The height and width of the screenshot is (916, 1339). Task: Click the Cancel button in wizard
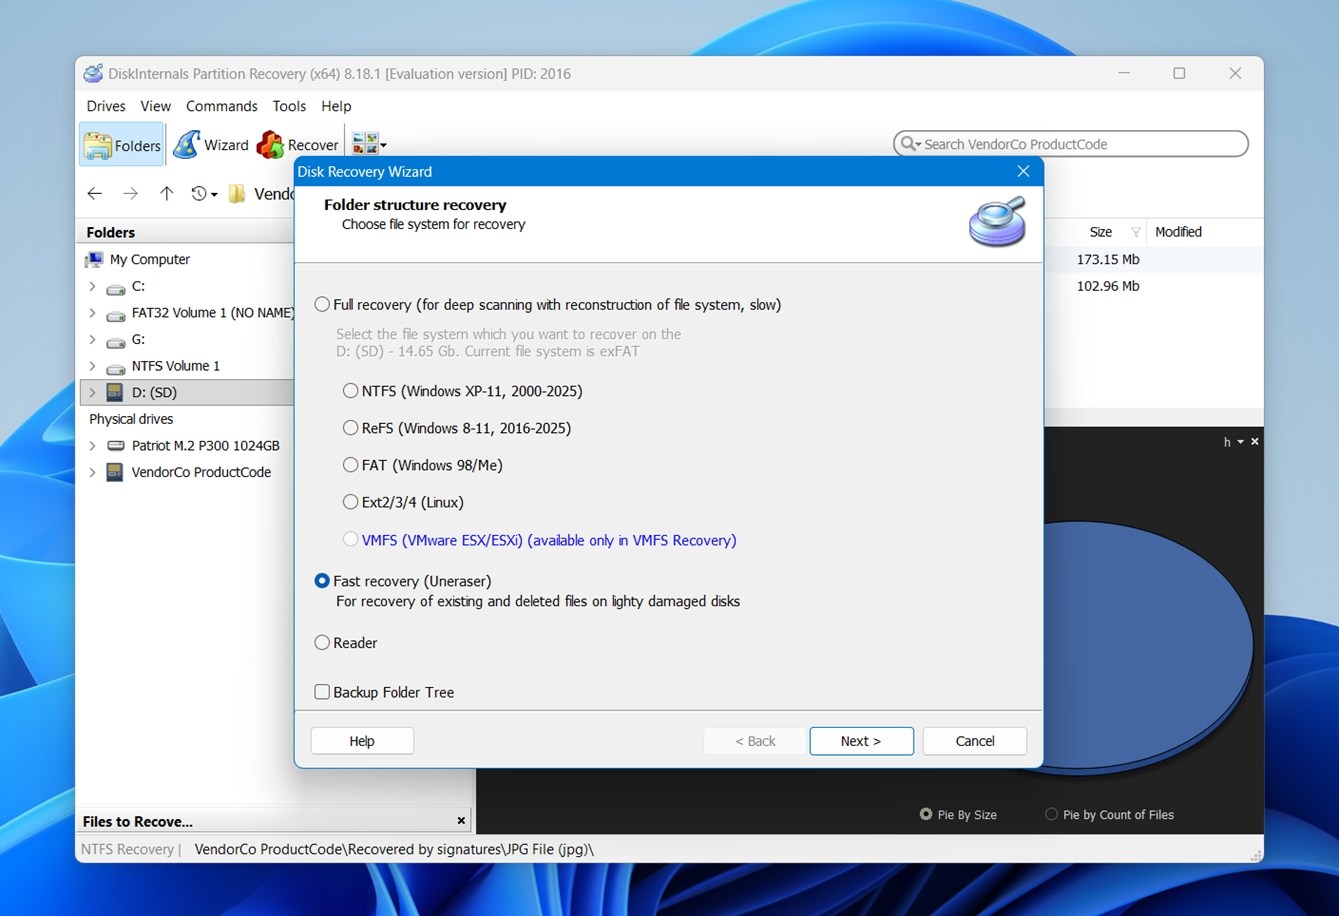coord(974,741)
